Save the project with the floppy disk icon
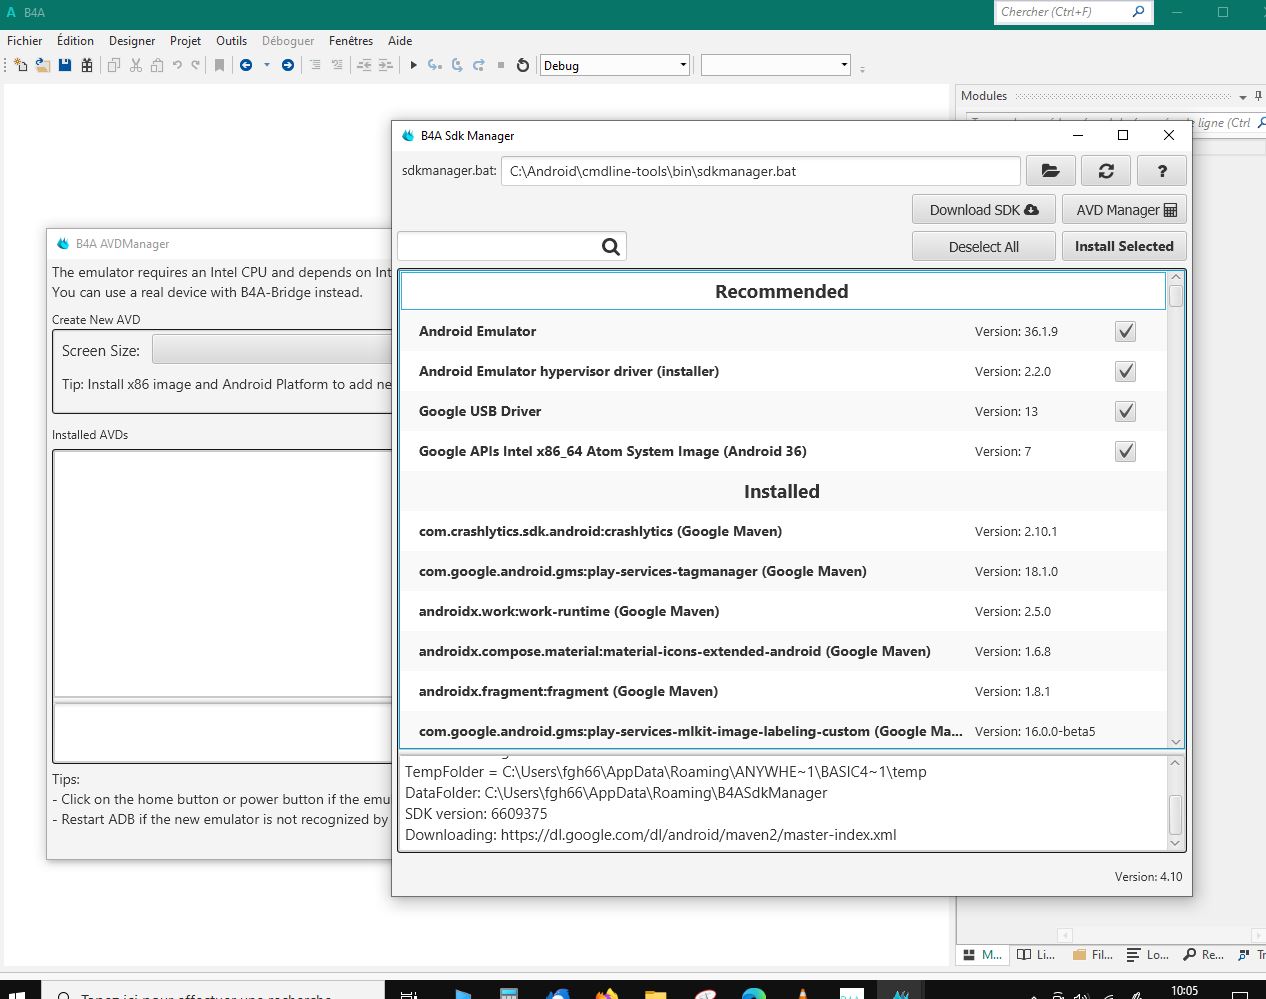The image size is (1266, 999). click(x=64, y=65)
